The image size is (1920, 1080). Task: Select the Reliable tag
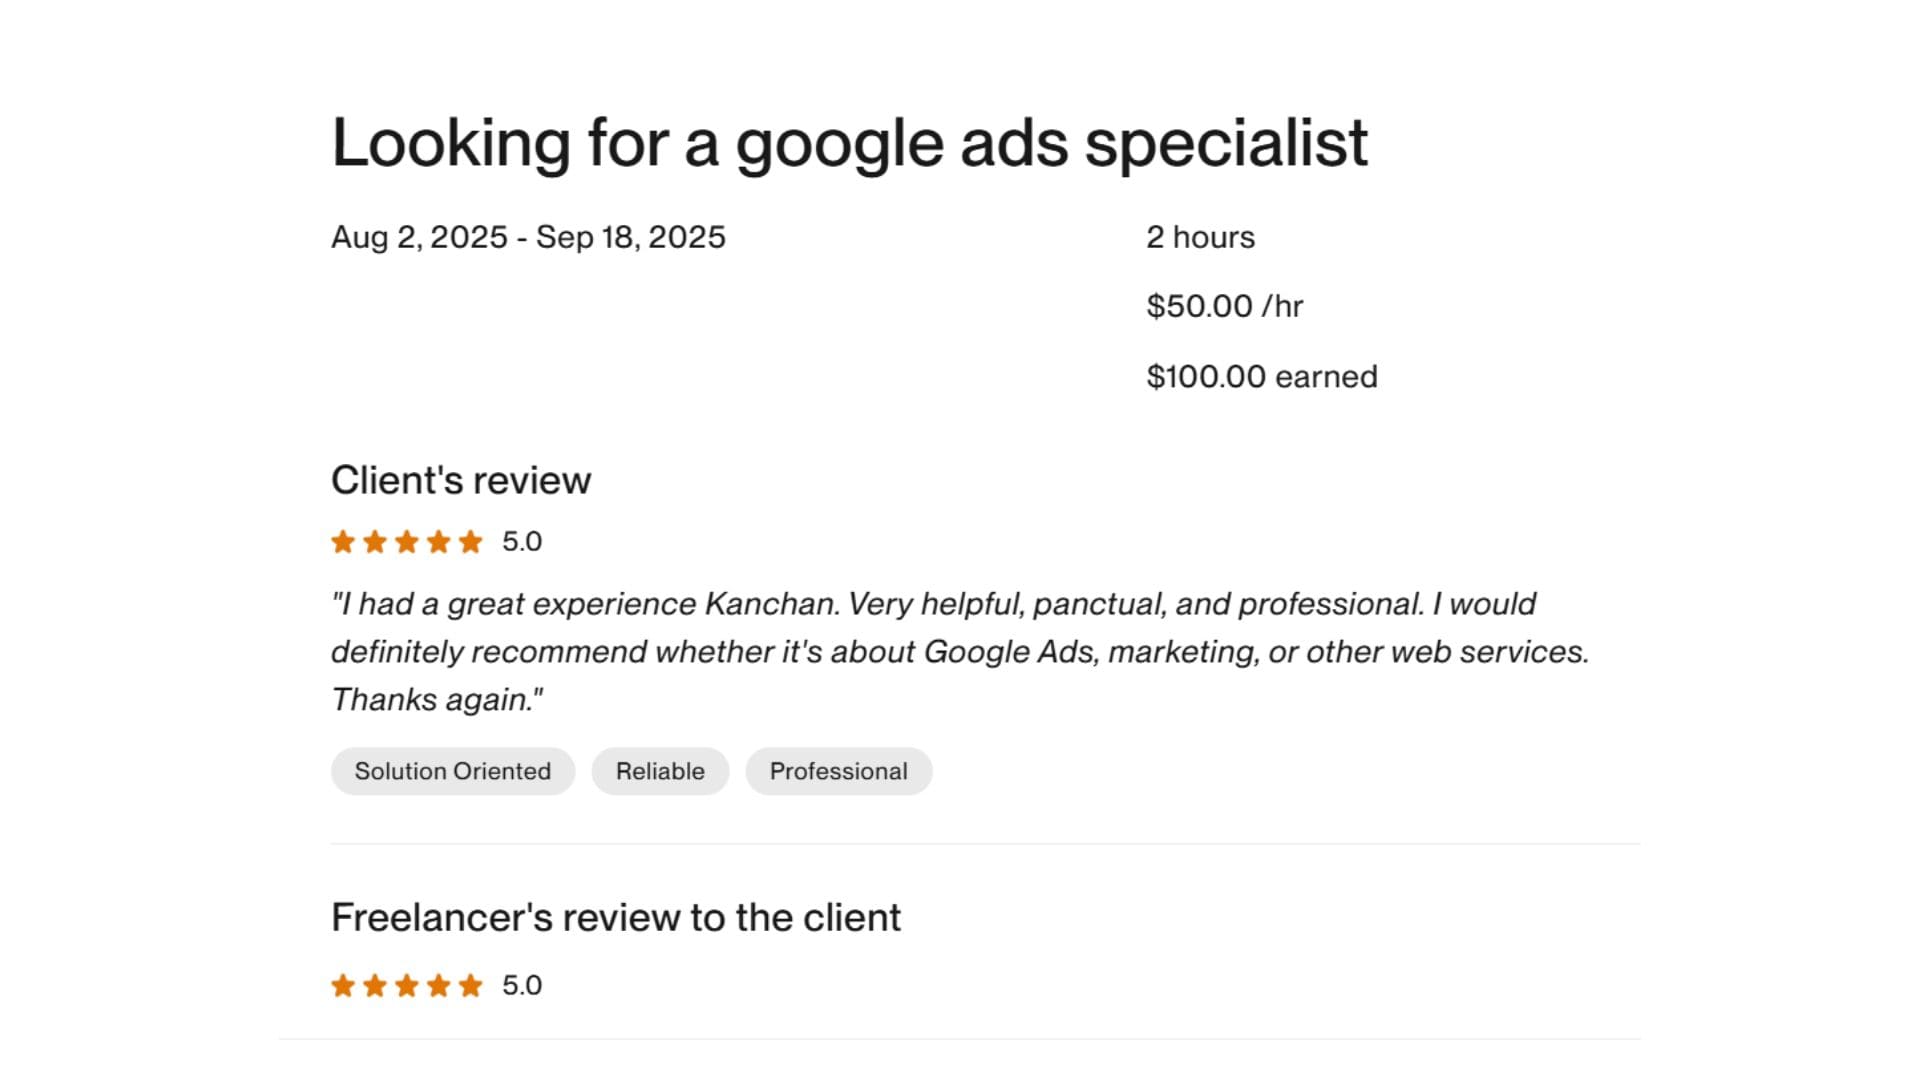click(660, 771)
